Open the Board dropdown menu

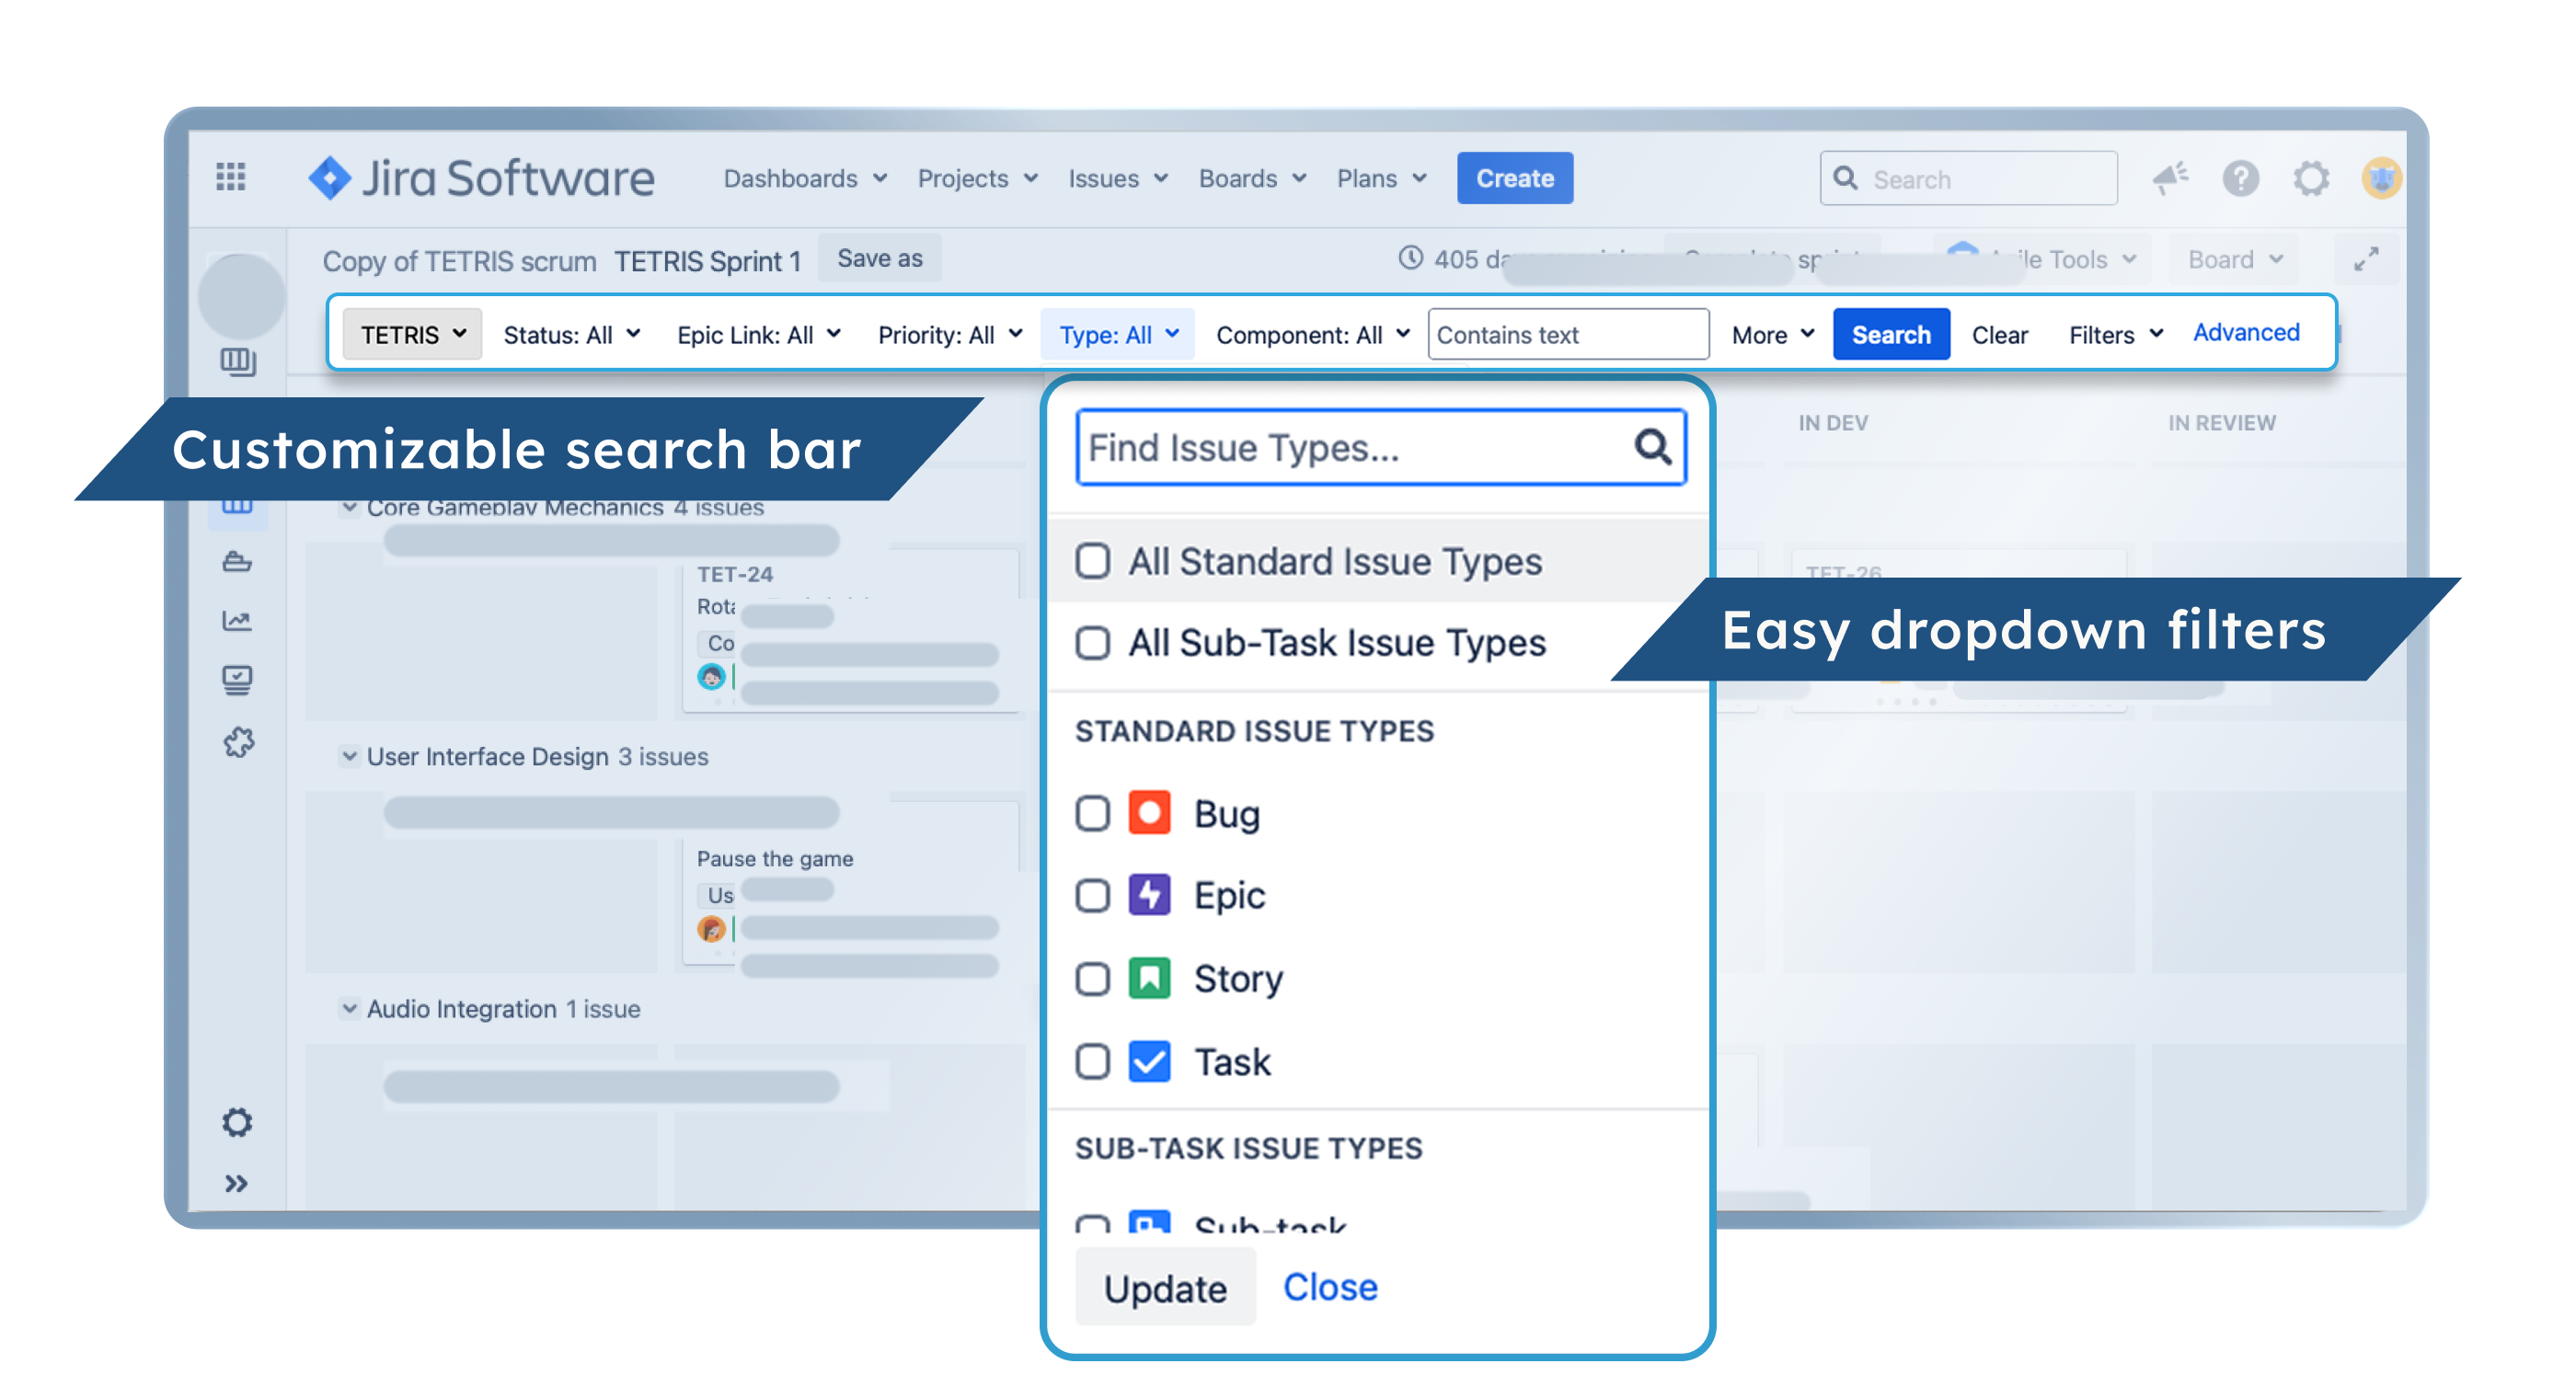[2235, 259]
